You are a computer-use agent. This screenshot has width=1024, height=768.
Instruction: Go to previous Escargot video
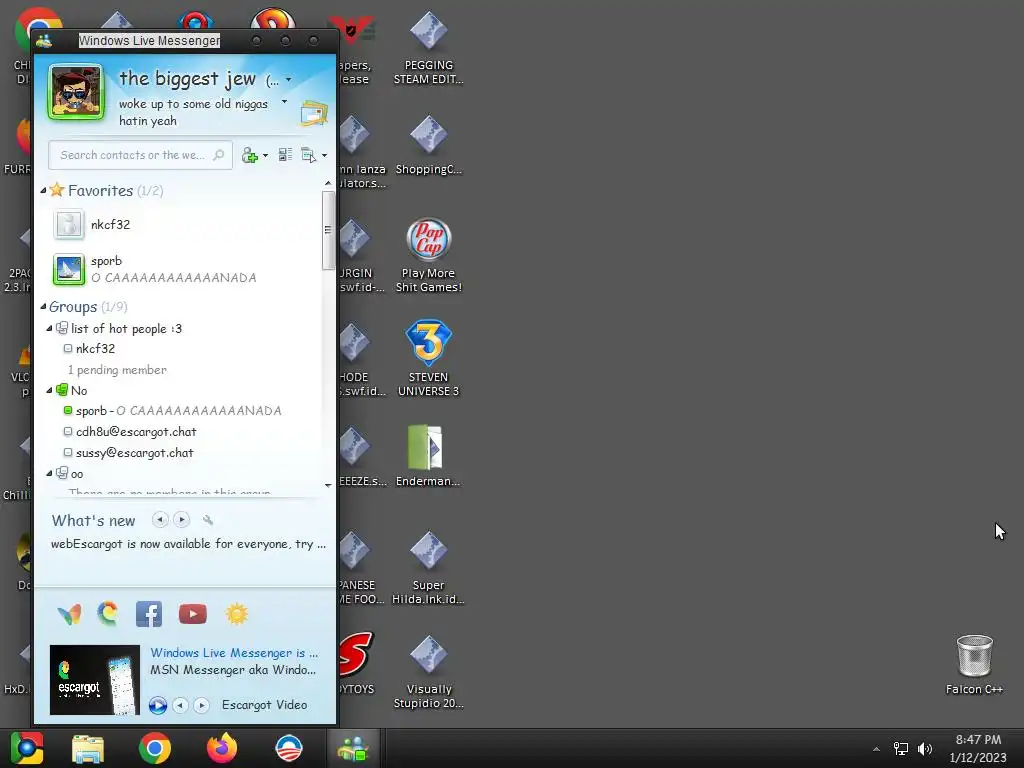(180, 705)
